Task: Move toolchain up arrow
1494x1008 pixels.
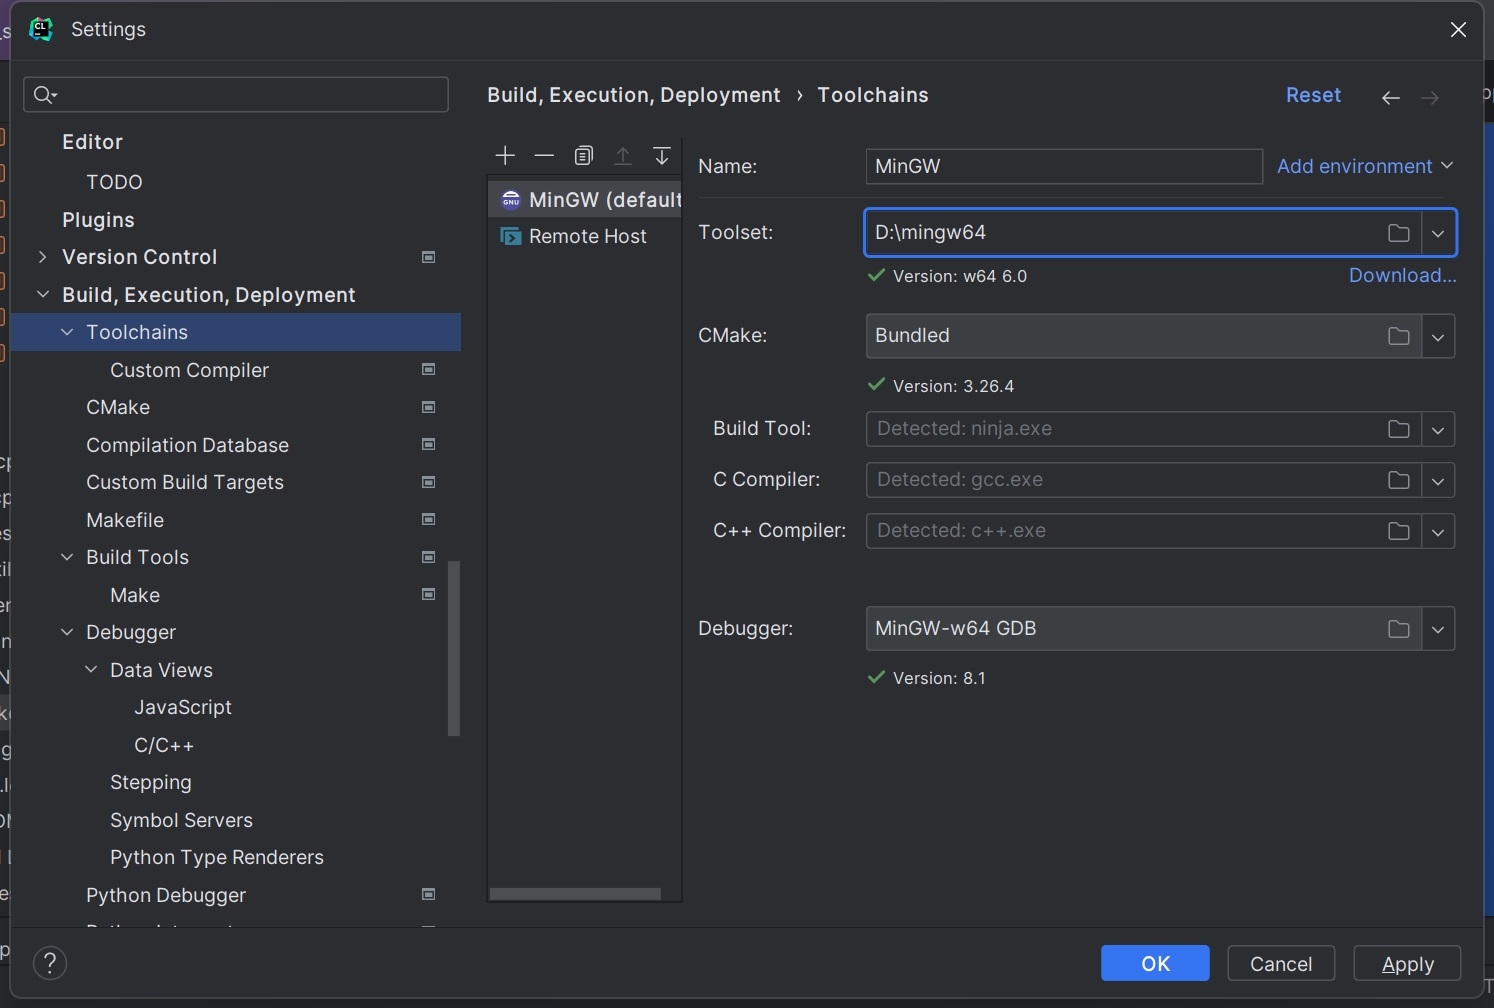Action: [x=623, y=155]
